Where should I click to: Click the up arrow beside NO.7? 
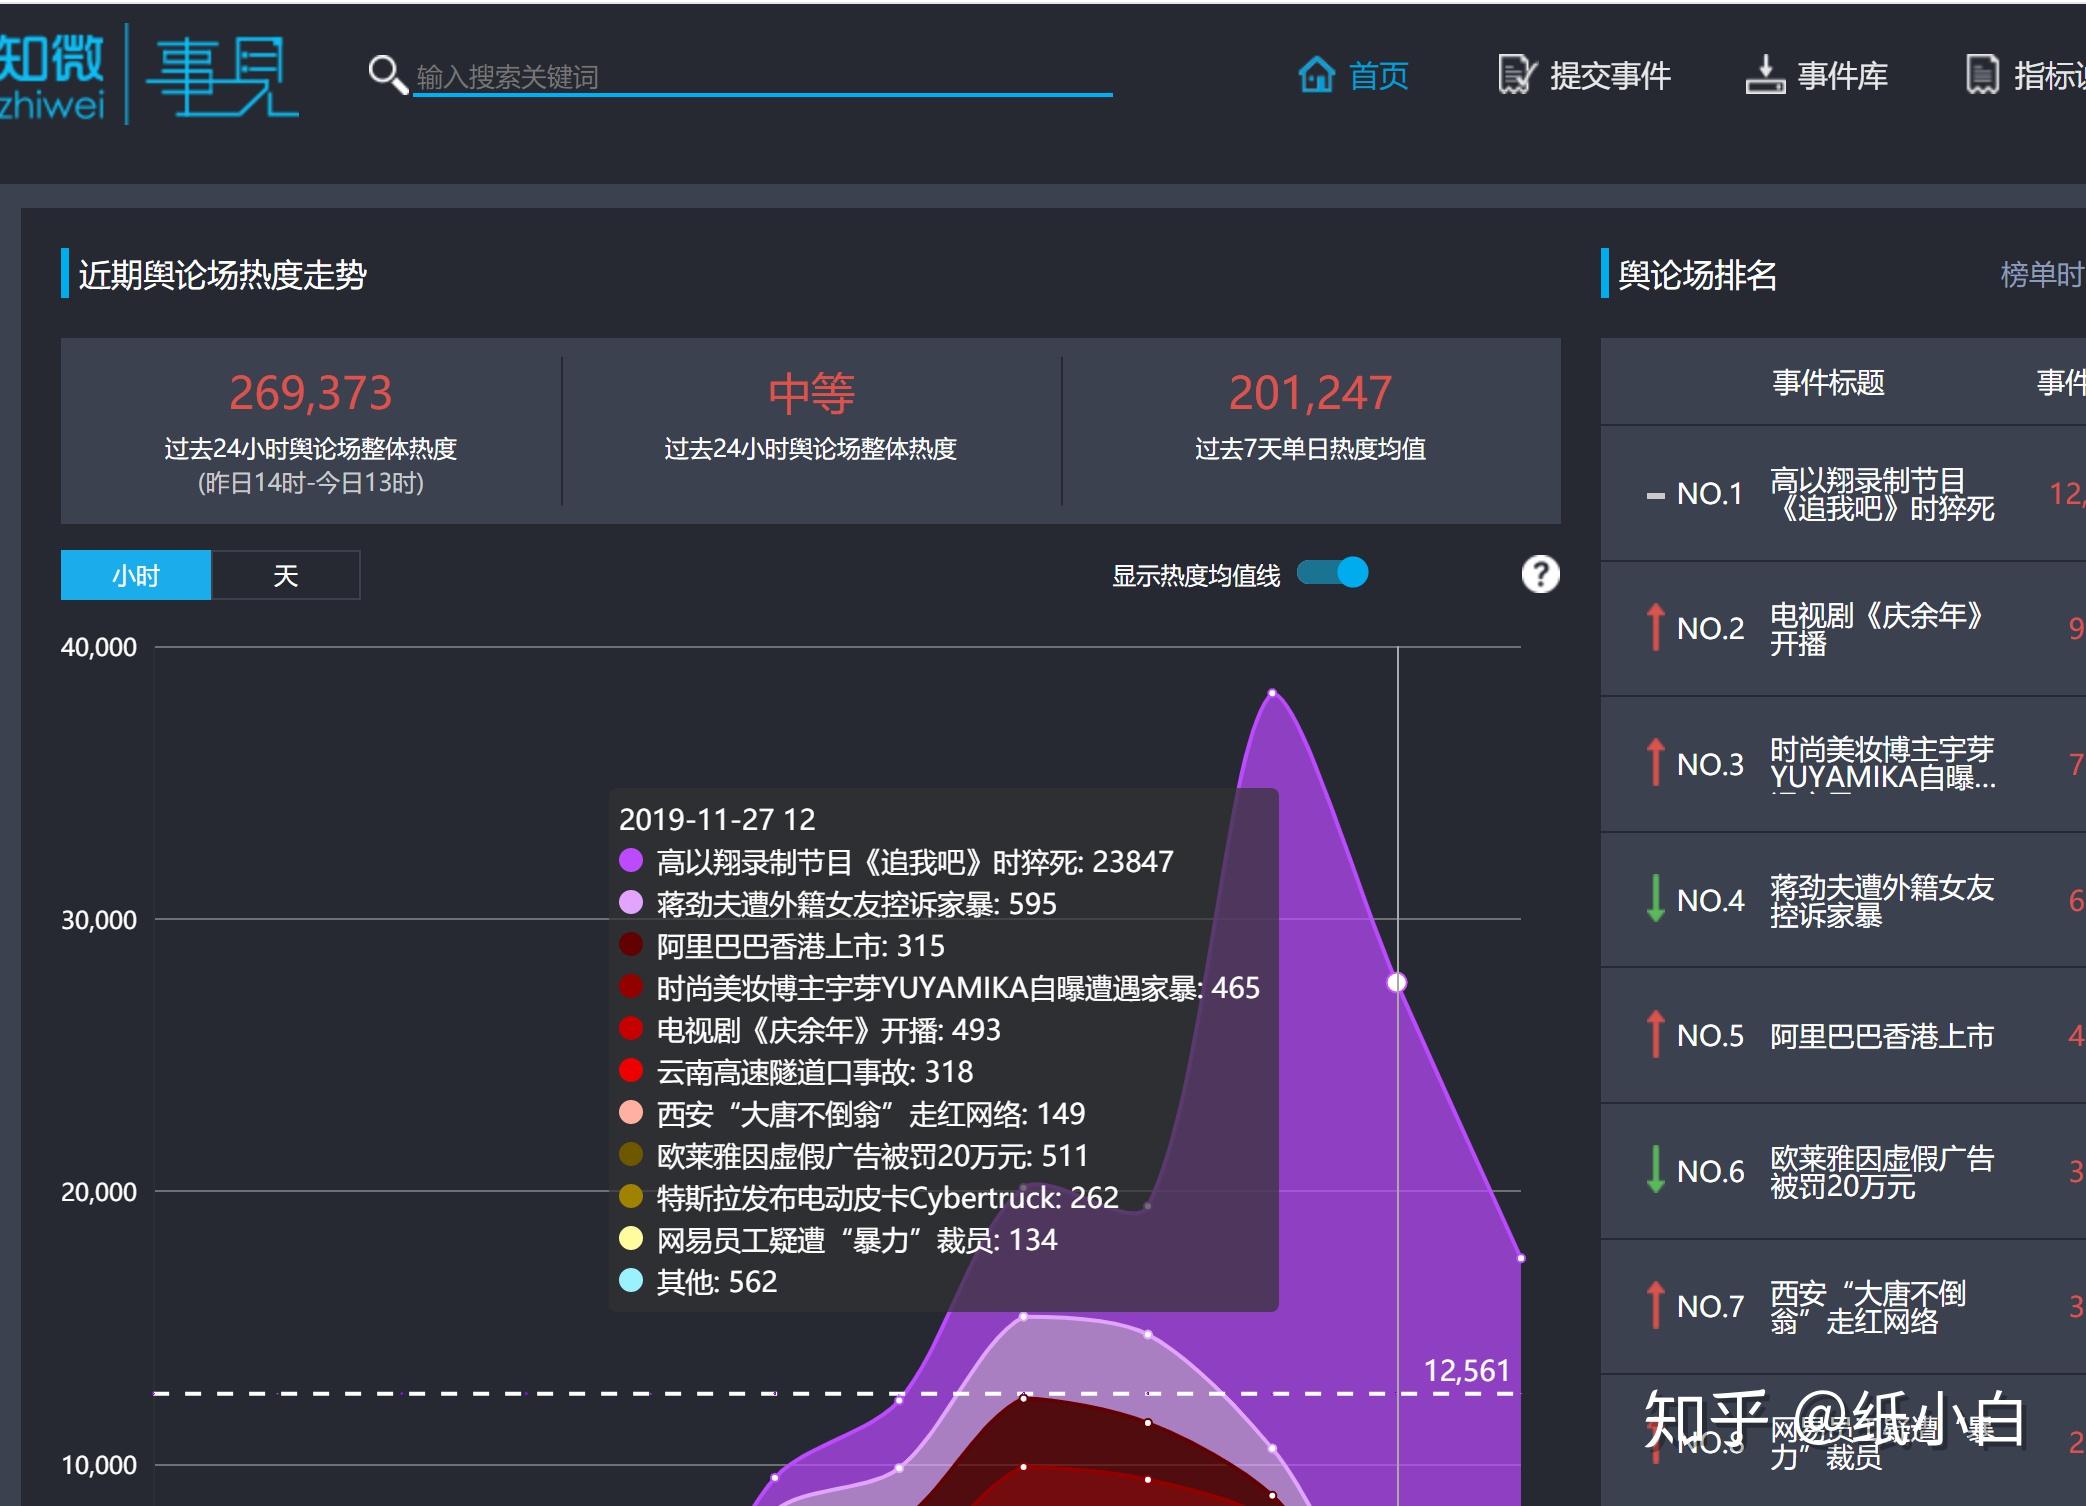1655,1306
